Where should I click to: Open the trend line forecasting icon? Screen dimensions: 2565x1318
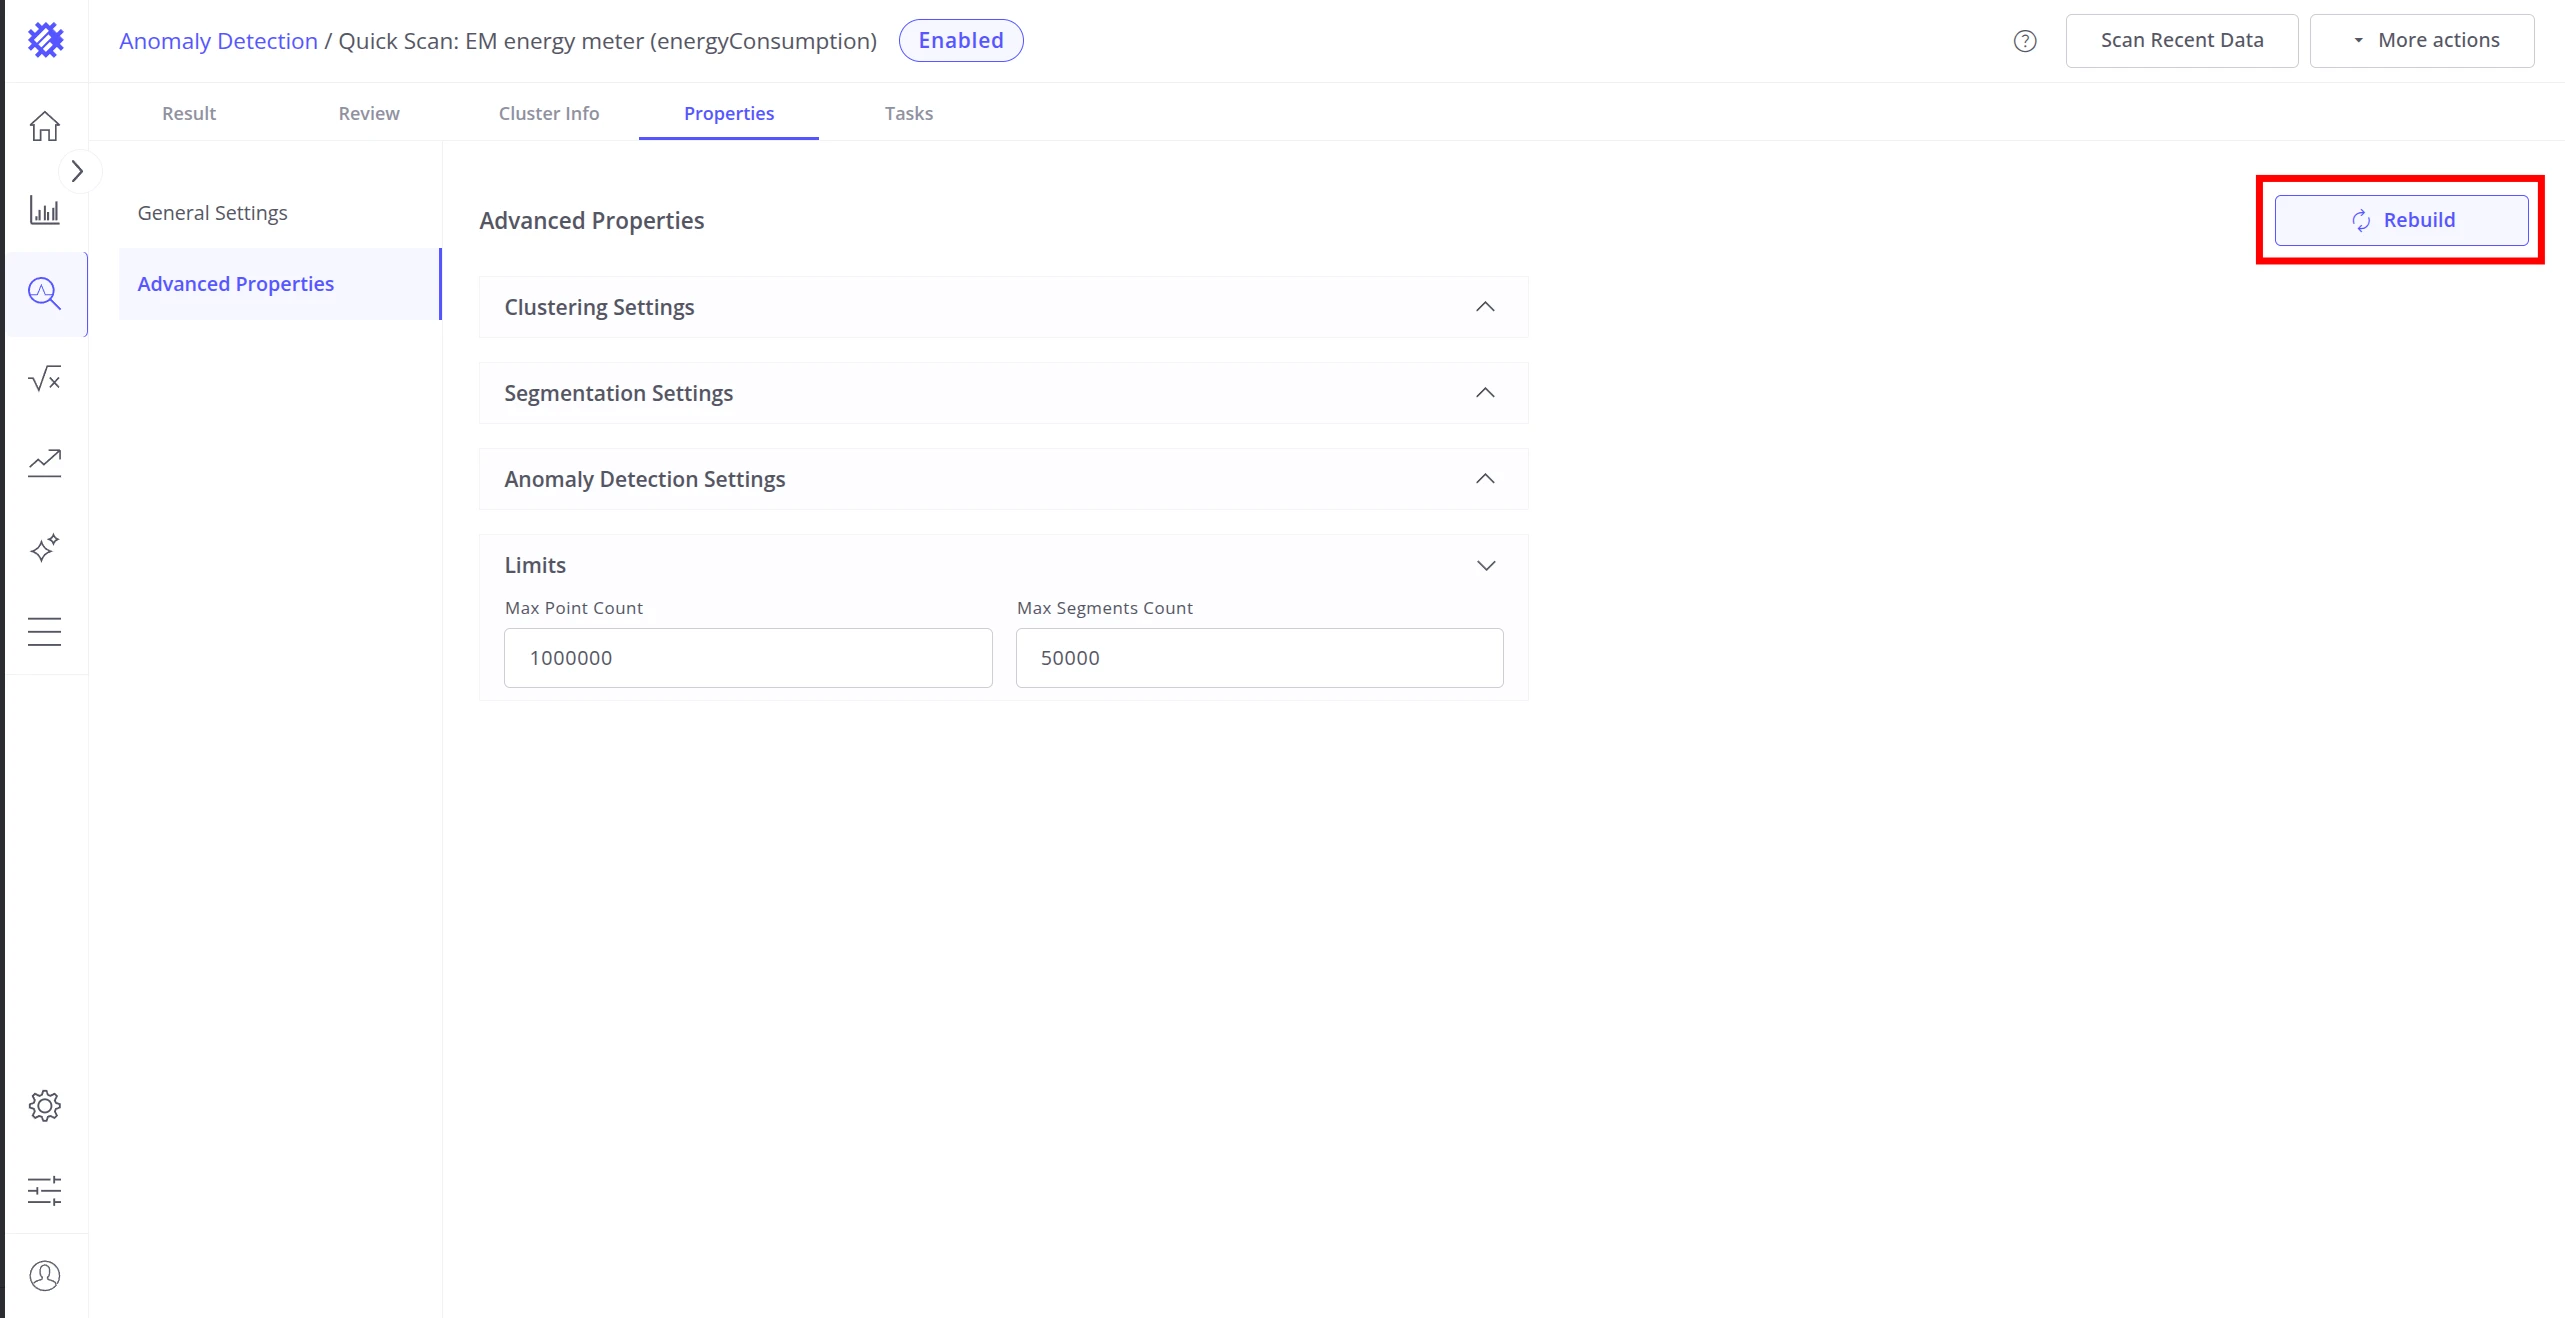(x=45, y=463)
